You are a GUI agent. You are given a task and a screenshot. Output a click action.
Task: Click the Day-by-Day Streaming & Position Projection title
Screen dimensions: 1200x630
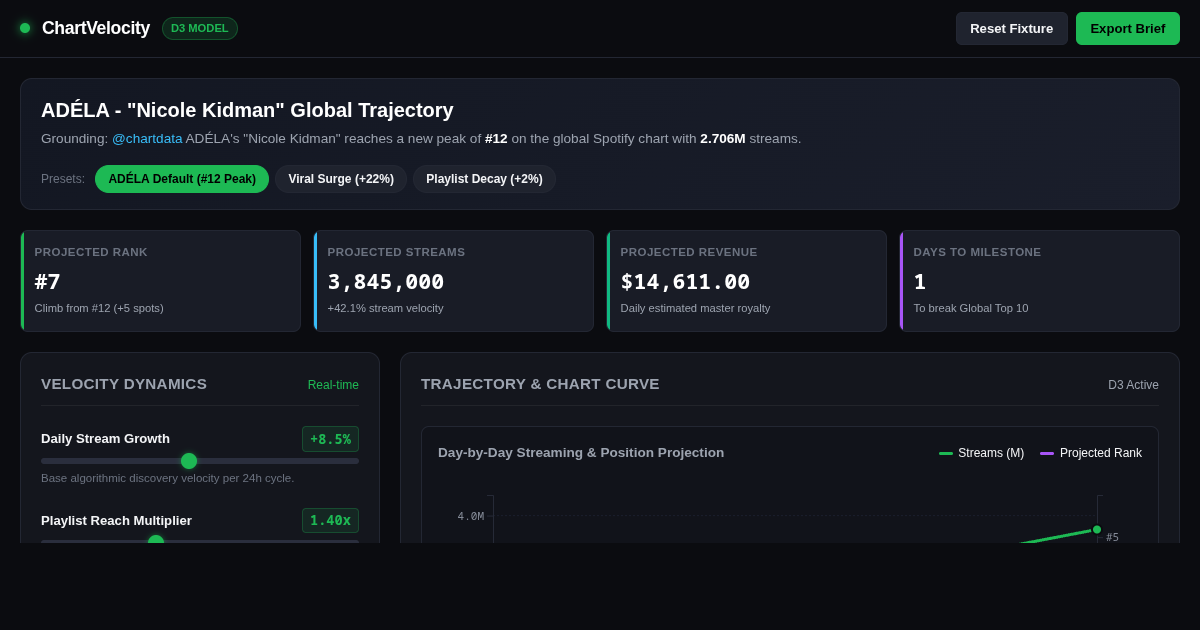tap(581, 453)
